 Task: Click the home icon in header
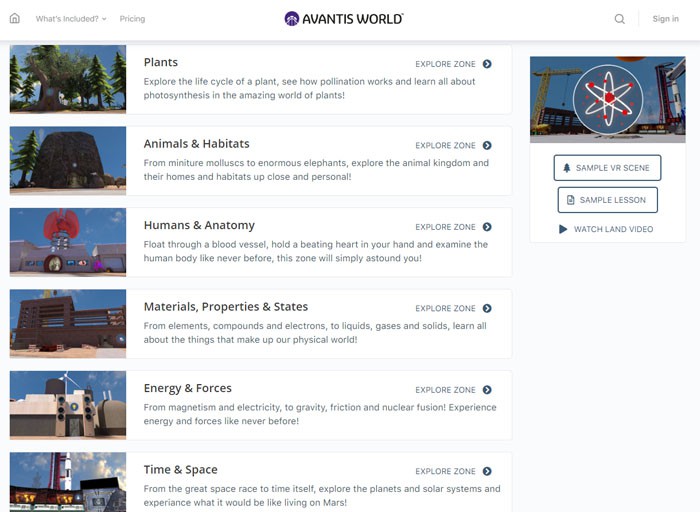point(14,19)
